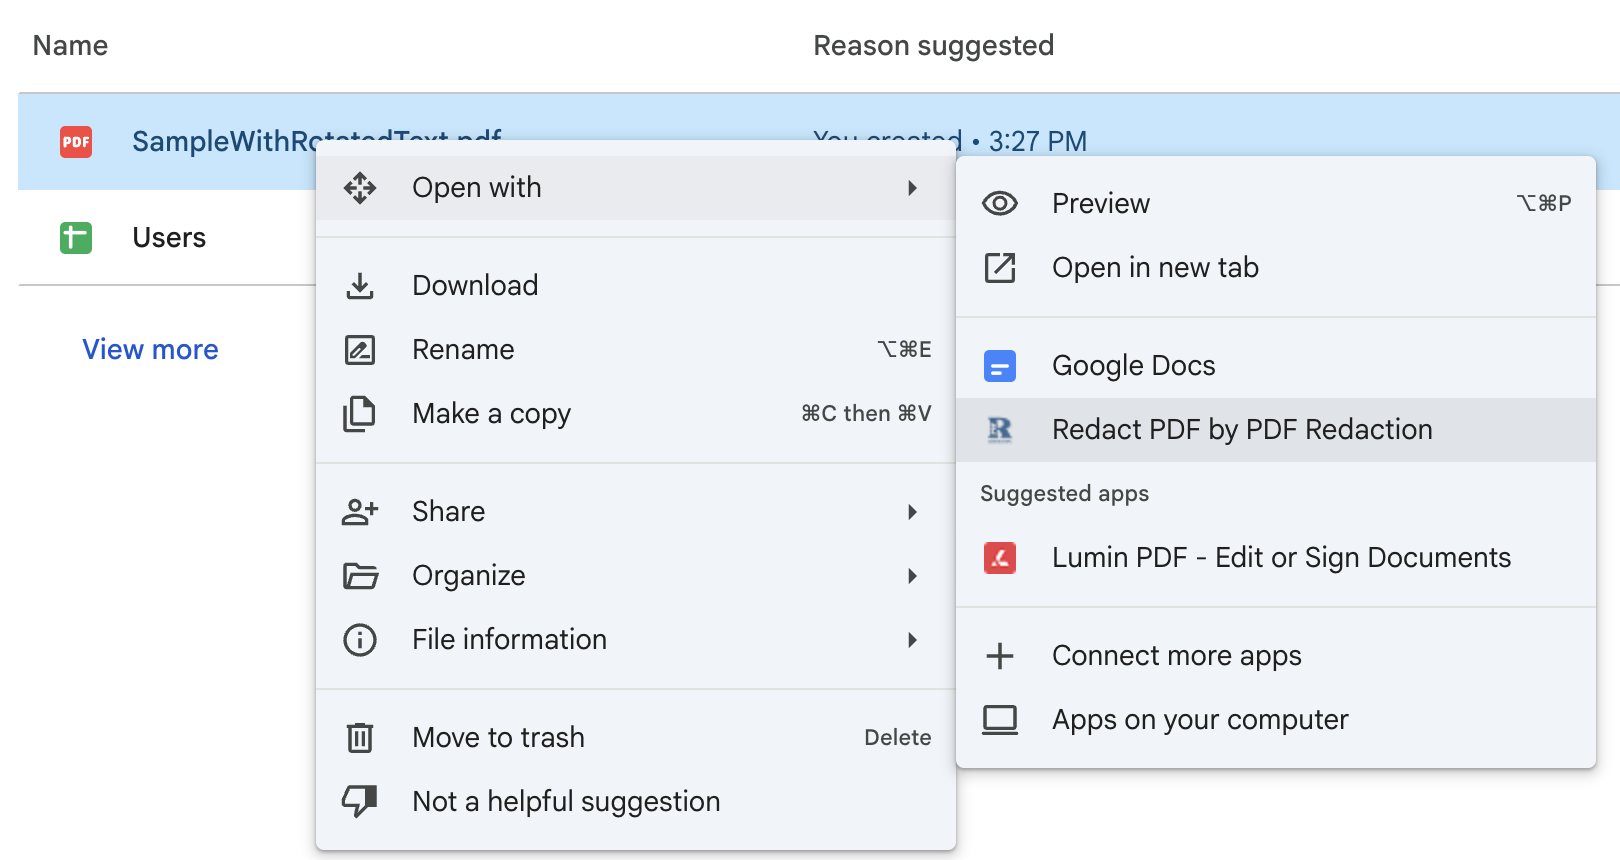Select Download from the context menu
This screenshot has width=1620, height=860.
636,286
